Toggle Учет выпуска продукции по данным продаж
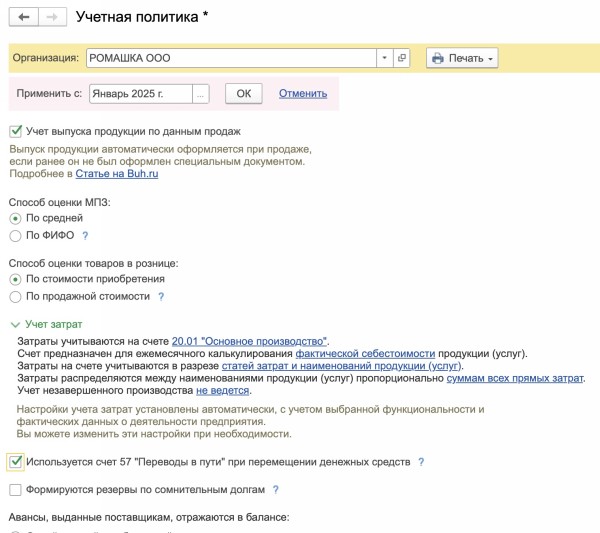Viewport: 600px width, 533px height. pyautogui.click(x=15, y=131)
